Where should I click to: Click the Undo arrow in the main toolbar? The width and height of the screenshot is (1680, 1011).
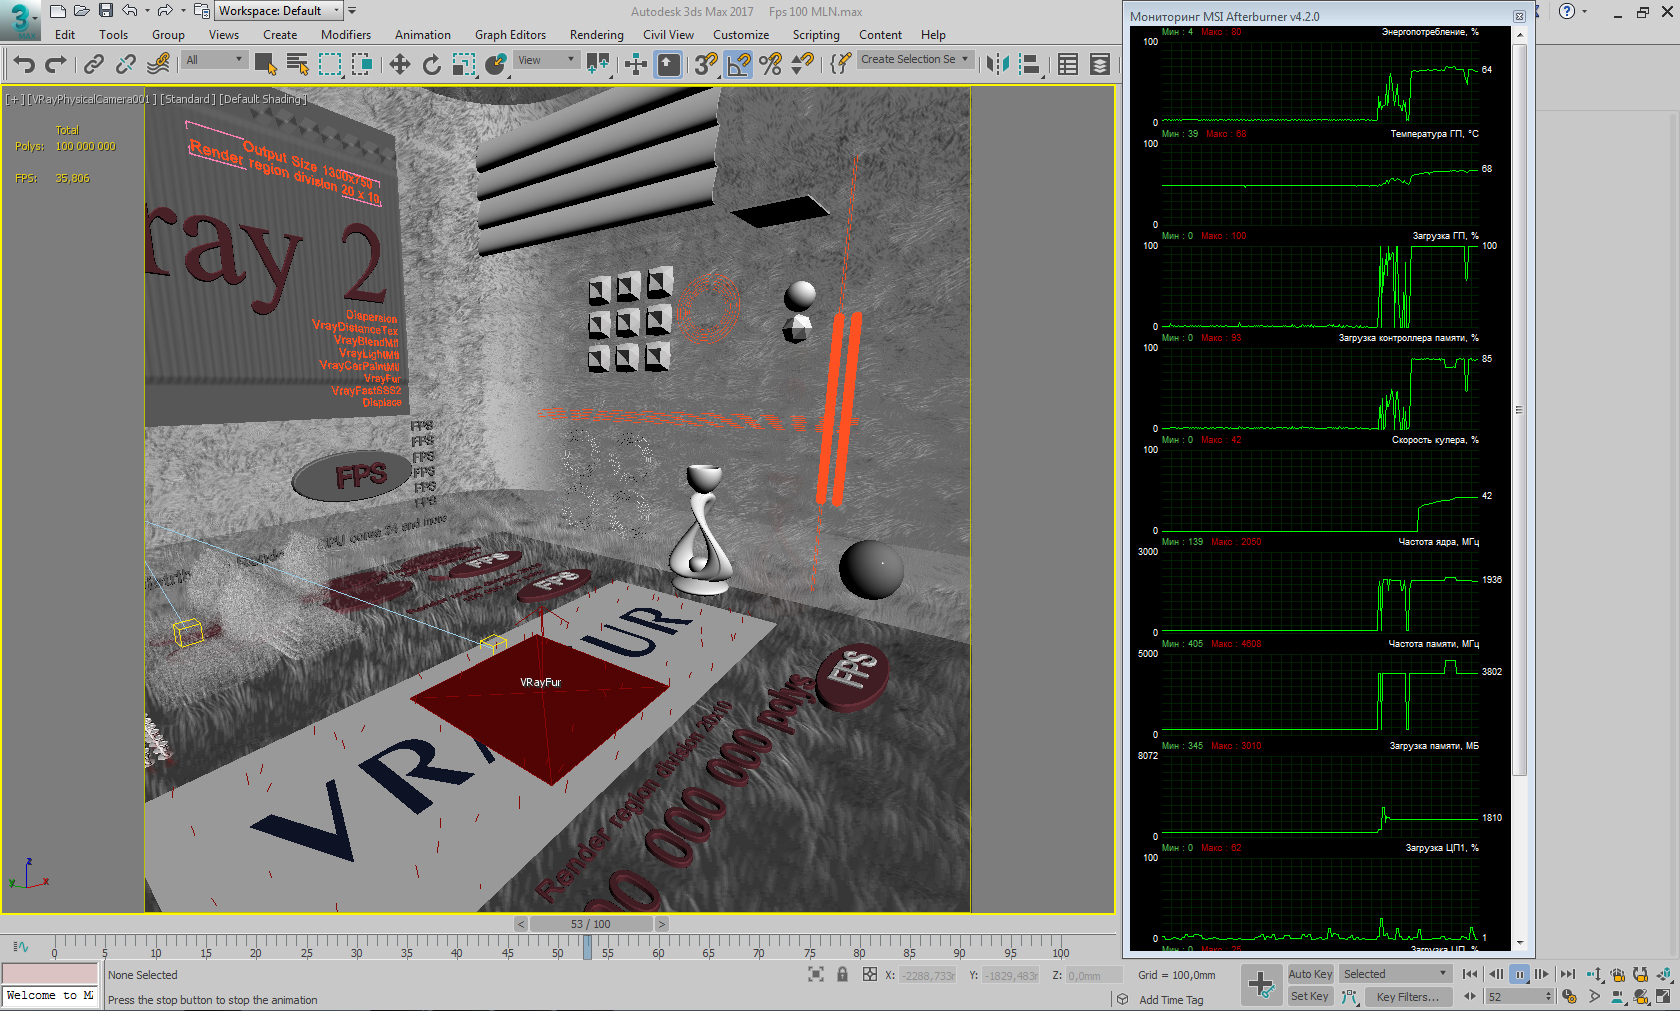[24, 65]
